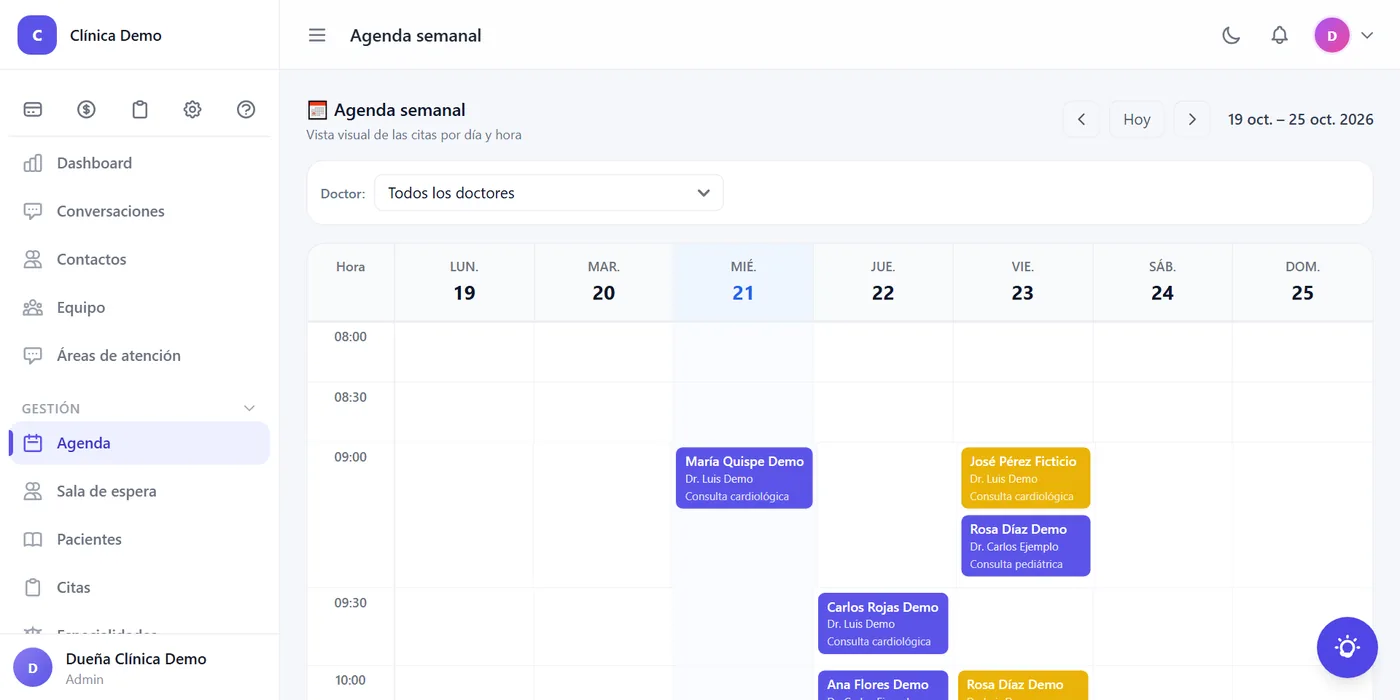The height and width of the screenshot is (700, 1400).
Task: Open the settings gear icon
Action: tap(193, 110)
